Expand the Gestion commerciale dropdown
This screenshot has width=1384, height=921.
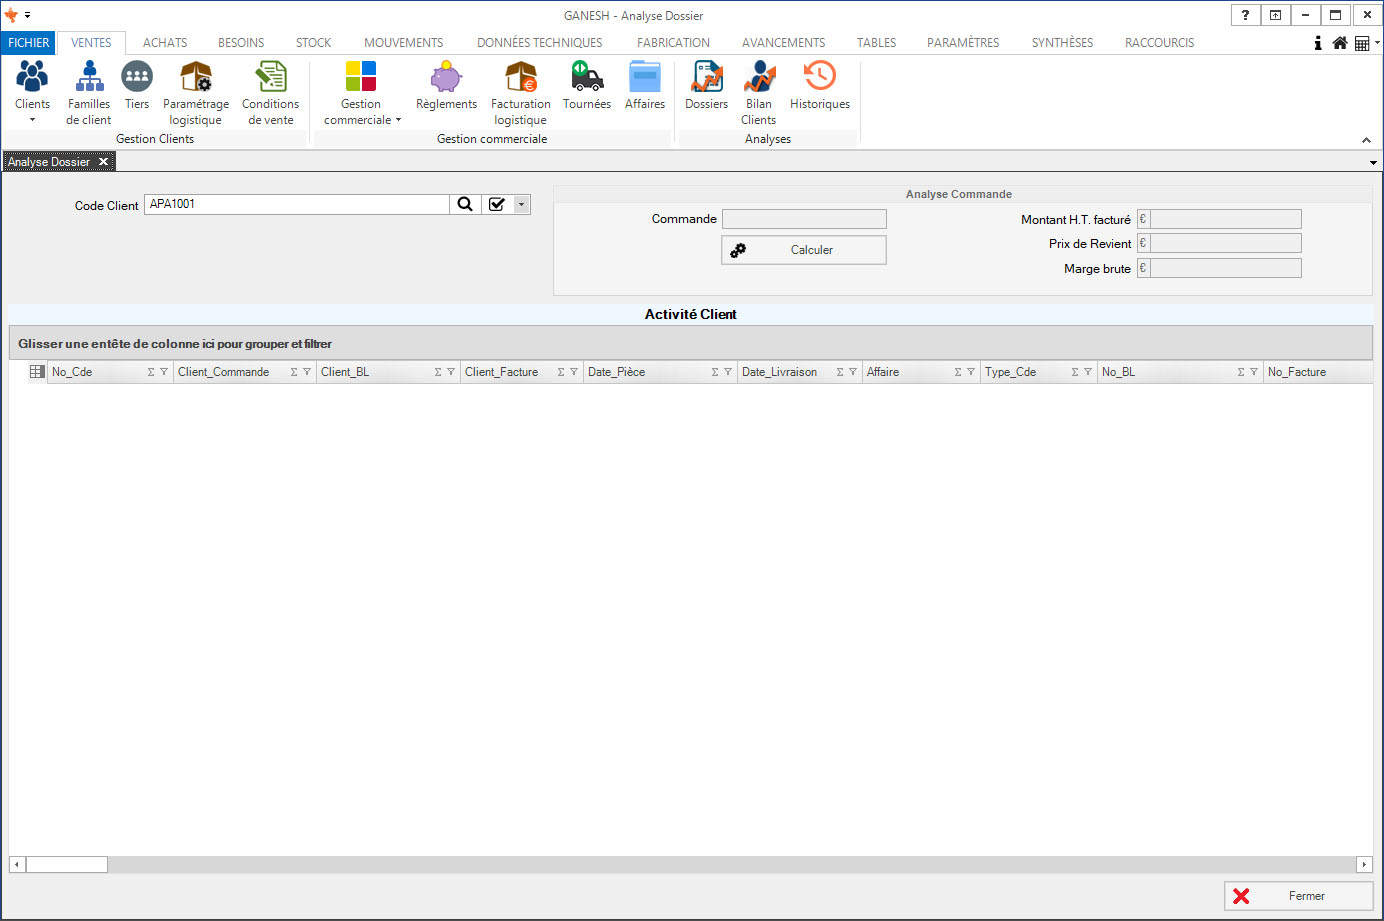pos(398,120)
